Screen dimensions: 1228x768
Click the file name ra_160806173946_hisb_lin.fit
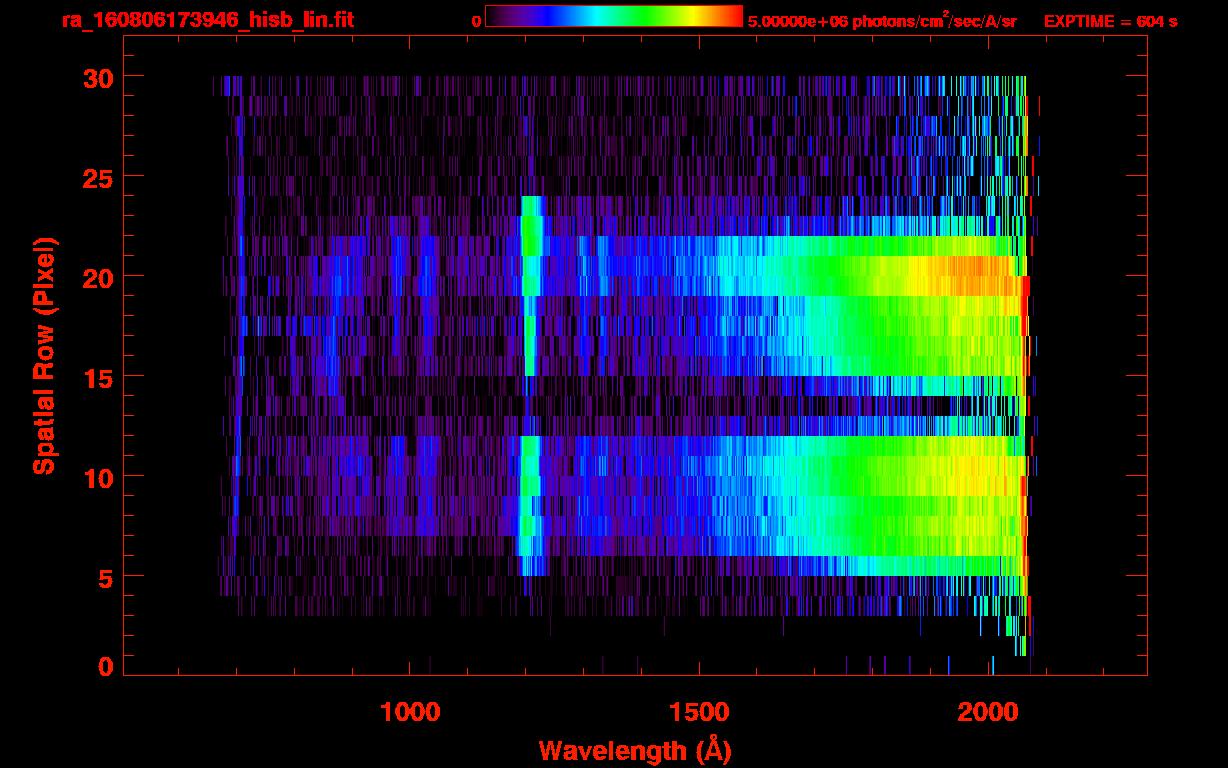point(206,20)
